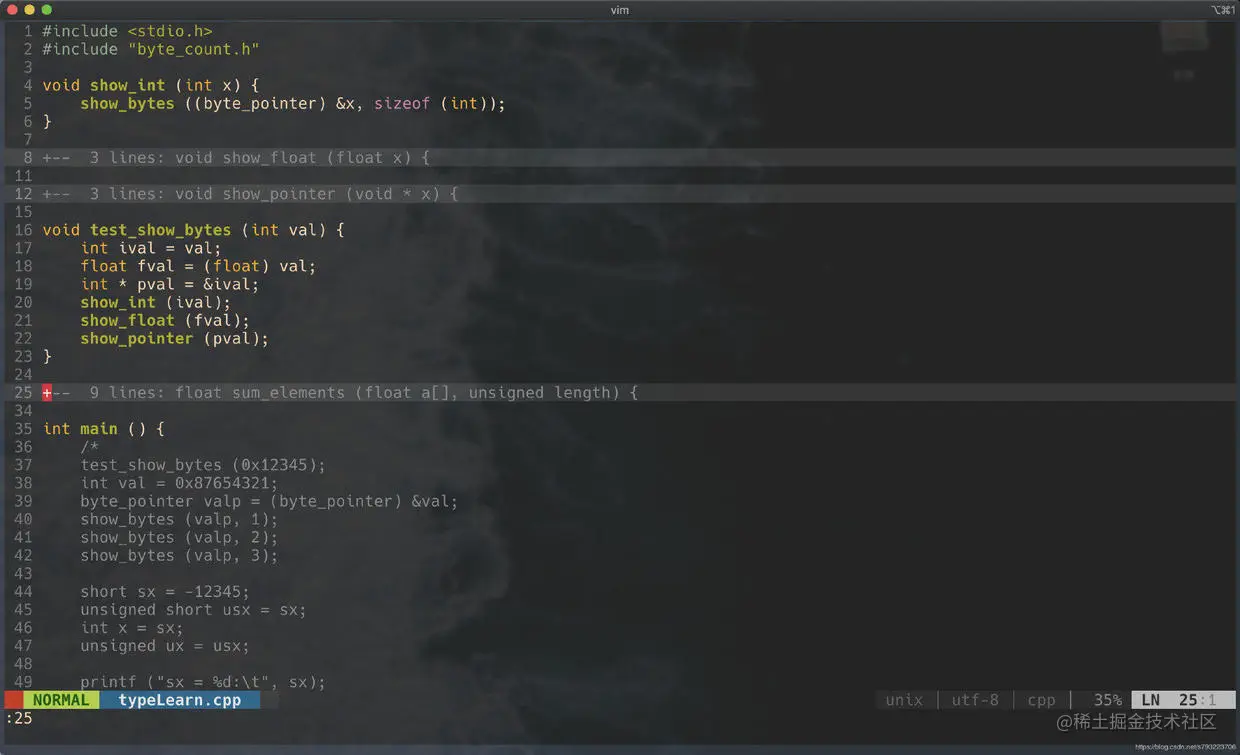Screen dimensions: 1240x755
Task: Minimize the vim terminal window
Action: [29, 9]
